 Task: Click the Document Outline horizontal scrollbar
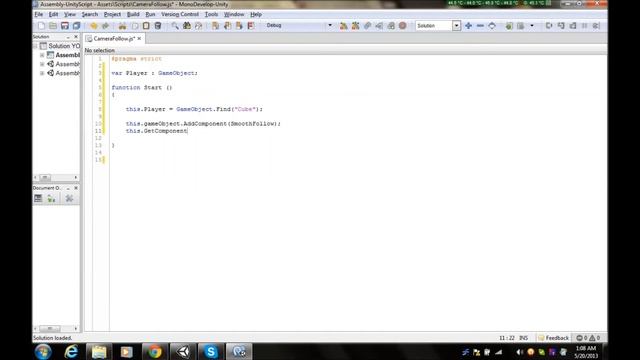pyautogui.click(x=56, y=329)
